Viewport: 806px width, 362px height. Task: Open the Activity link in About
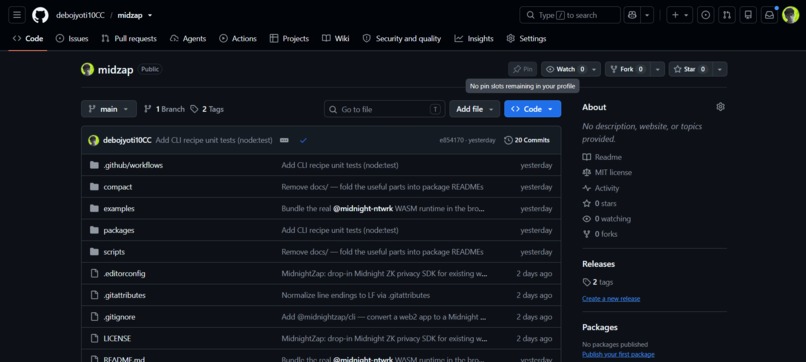[601, 188]
